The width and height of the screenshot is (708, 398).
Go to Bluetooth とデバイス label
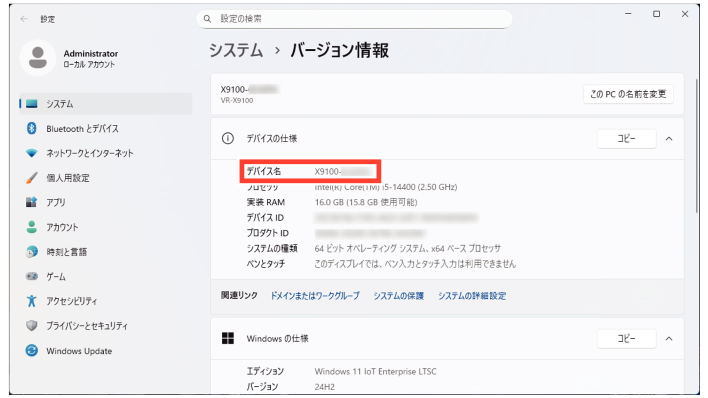coord(82,129)
